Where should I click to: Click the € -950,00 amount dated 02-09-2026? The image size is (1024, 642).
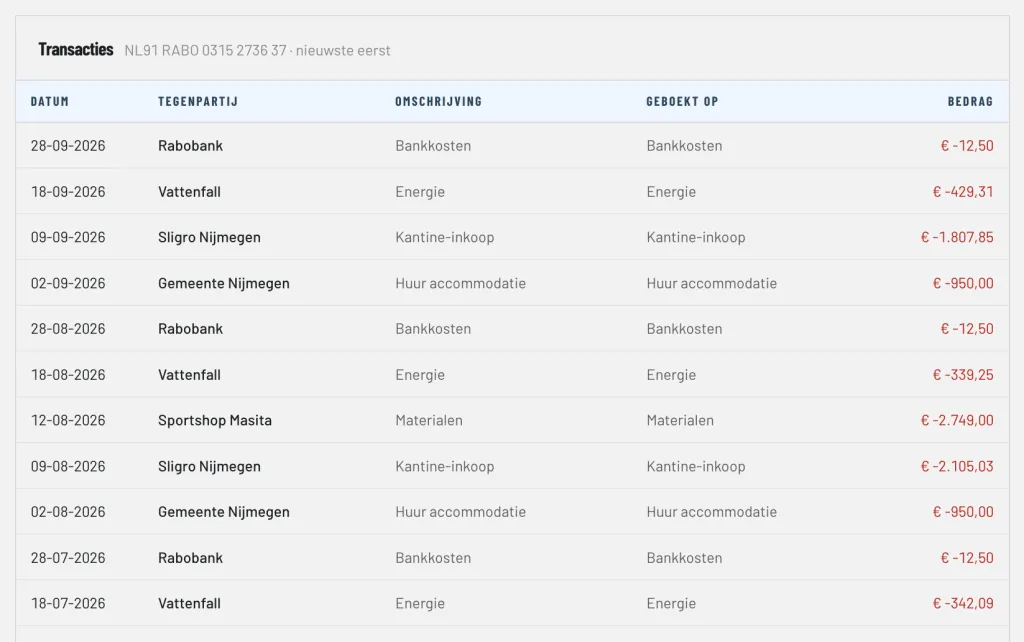click(963, 283)
